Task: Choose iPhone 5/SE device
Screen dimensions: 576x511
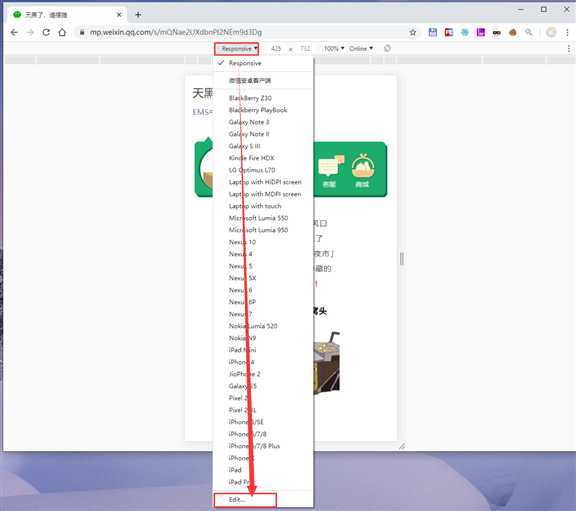Action: pyautogui.click(x=263, y=422)
